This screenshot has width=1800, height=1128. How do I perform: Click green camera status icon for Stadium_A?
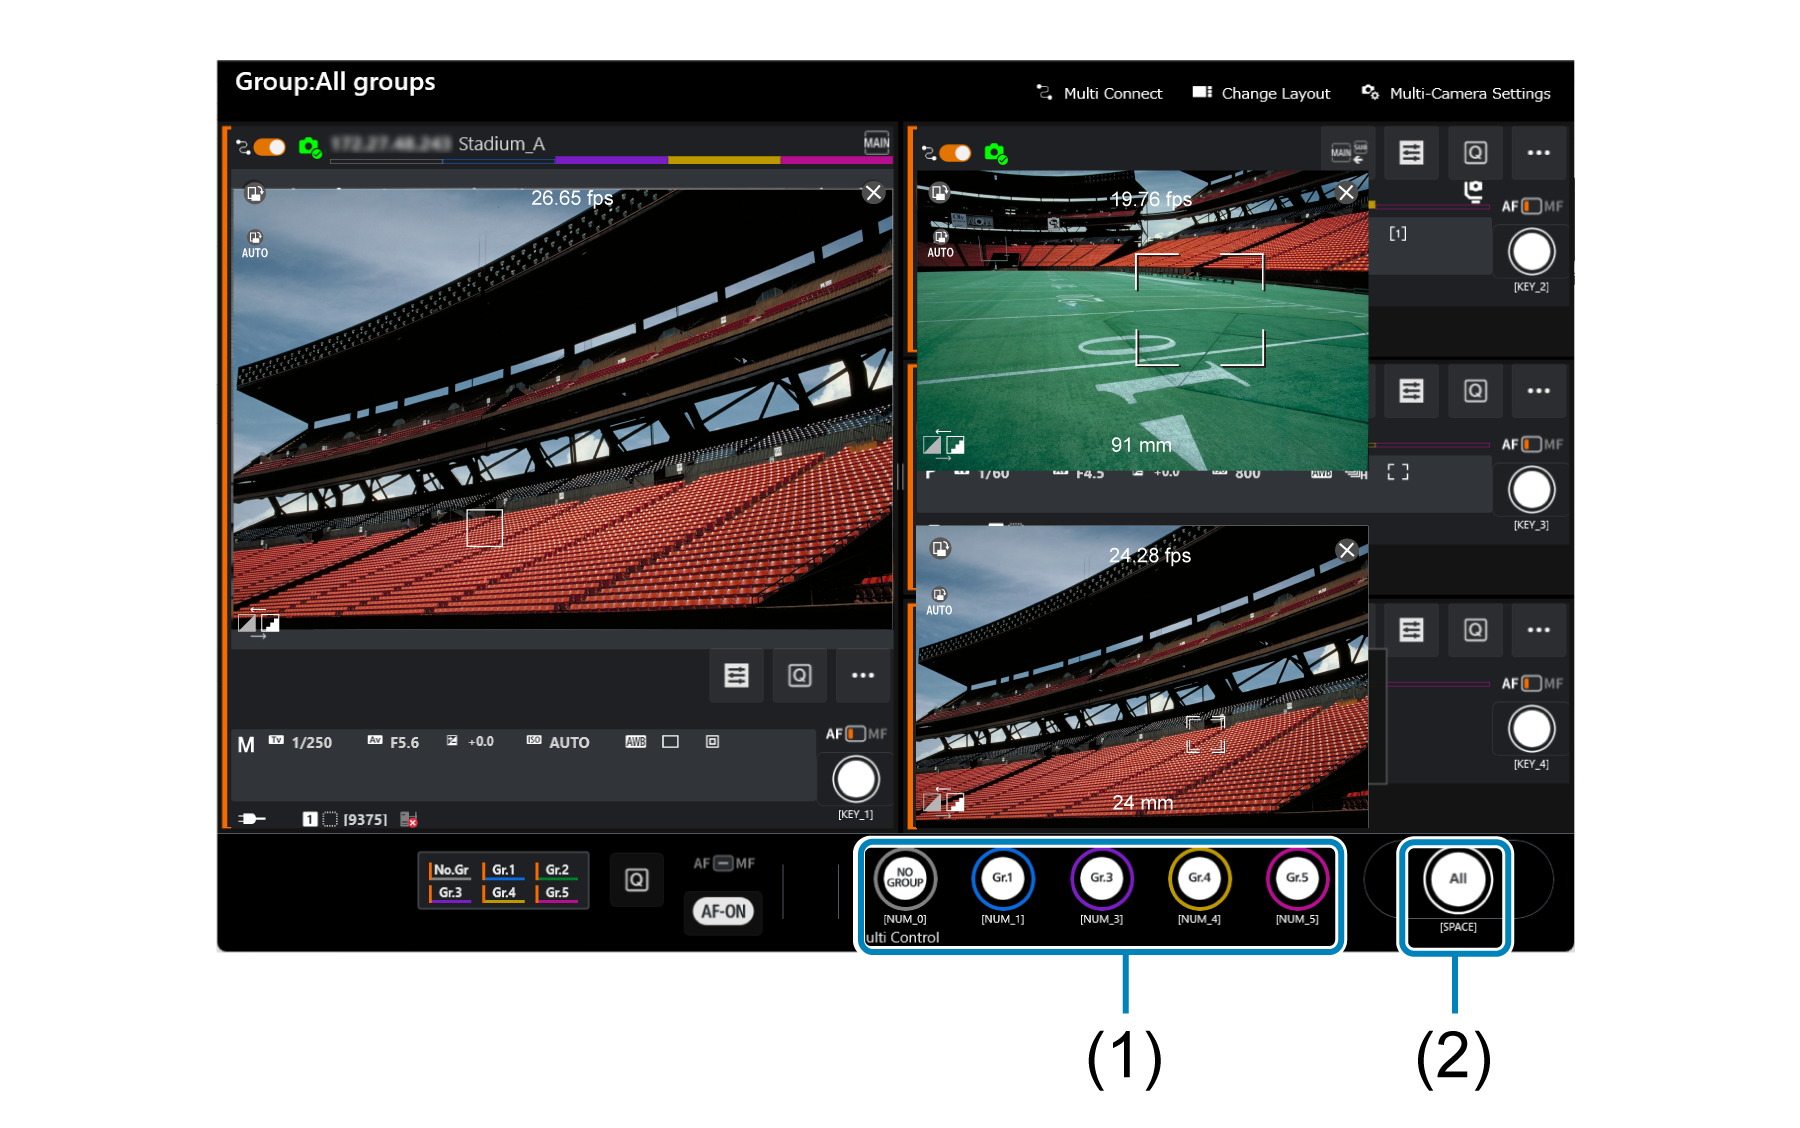point(310,148)
